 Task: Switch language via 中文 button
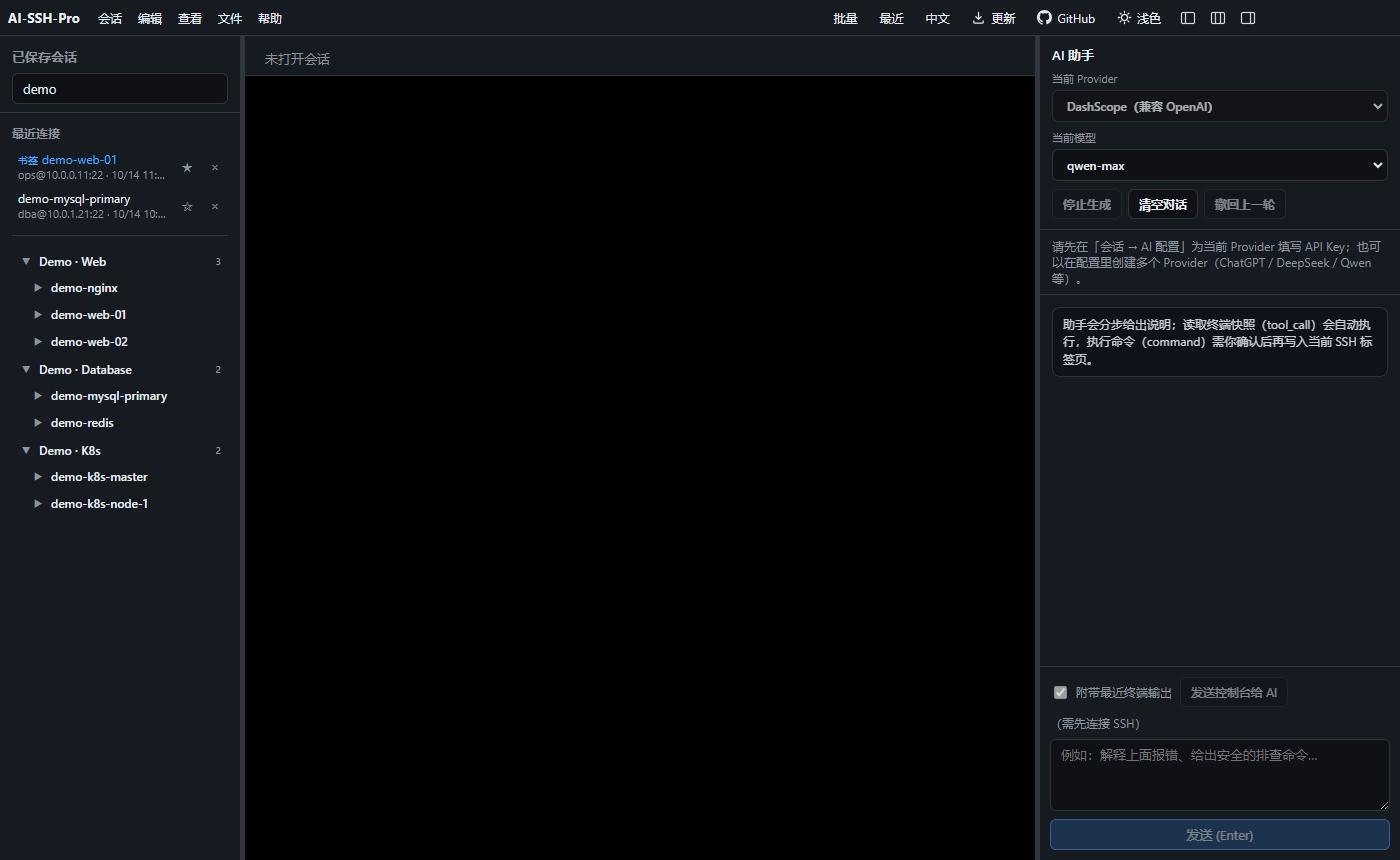pyautogui.click(x=938, y=18)
